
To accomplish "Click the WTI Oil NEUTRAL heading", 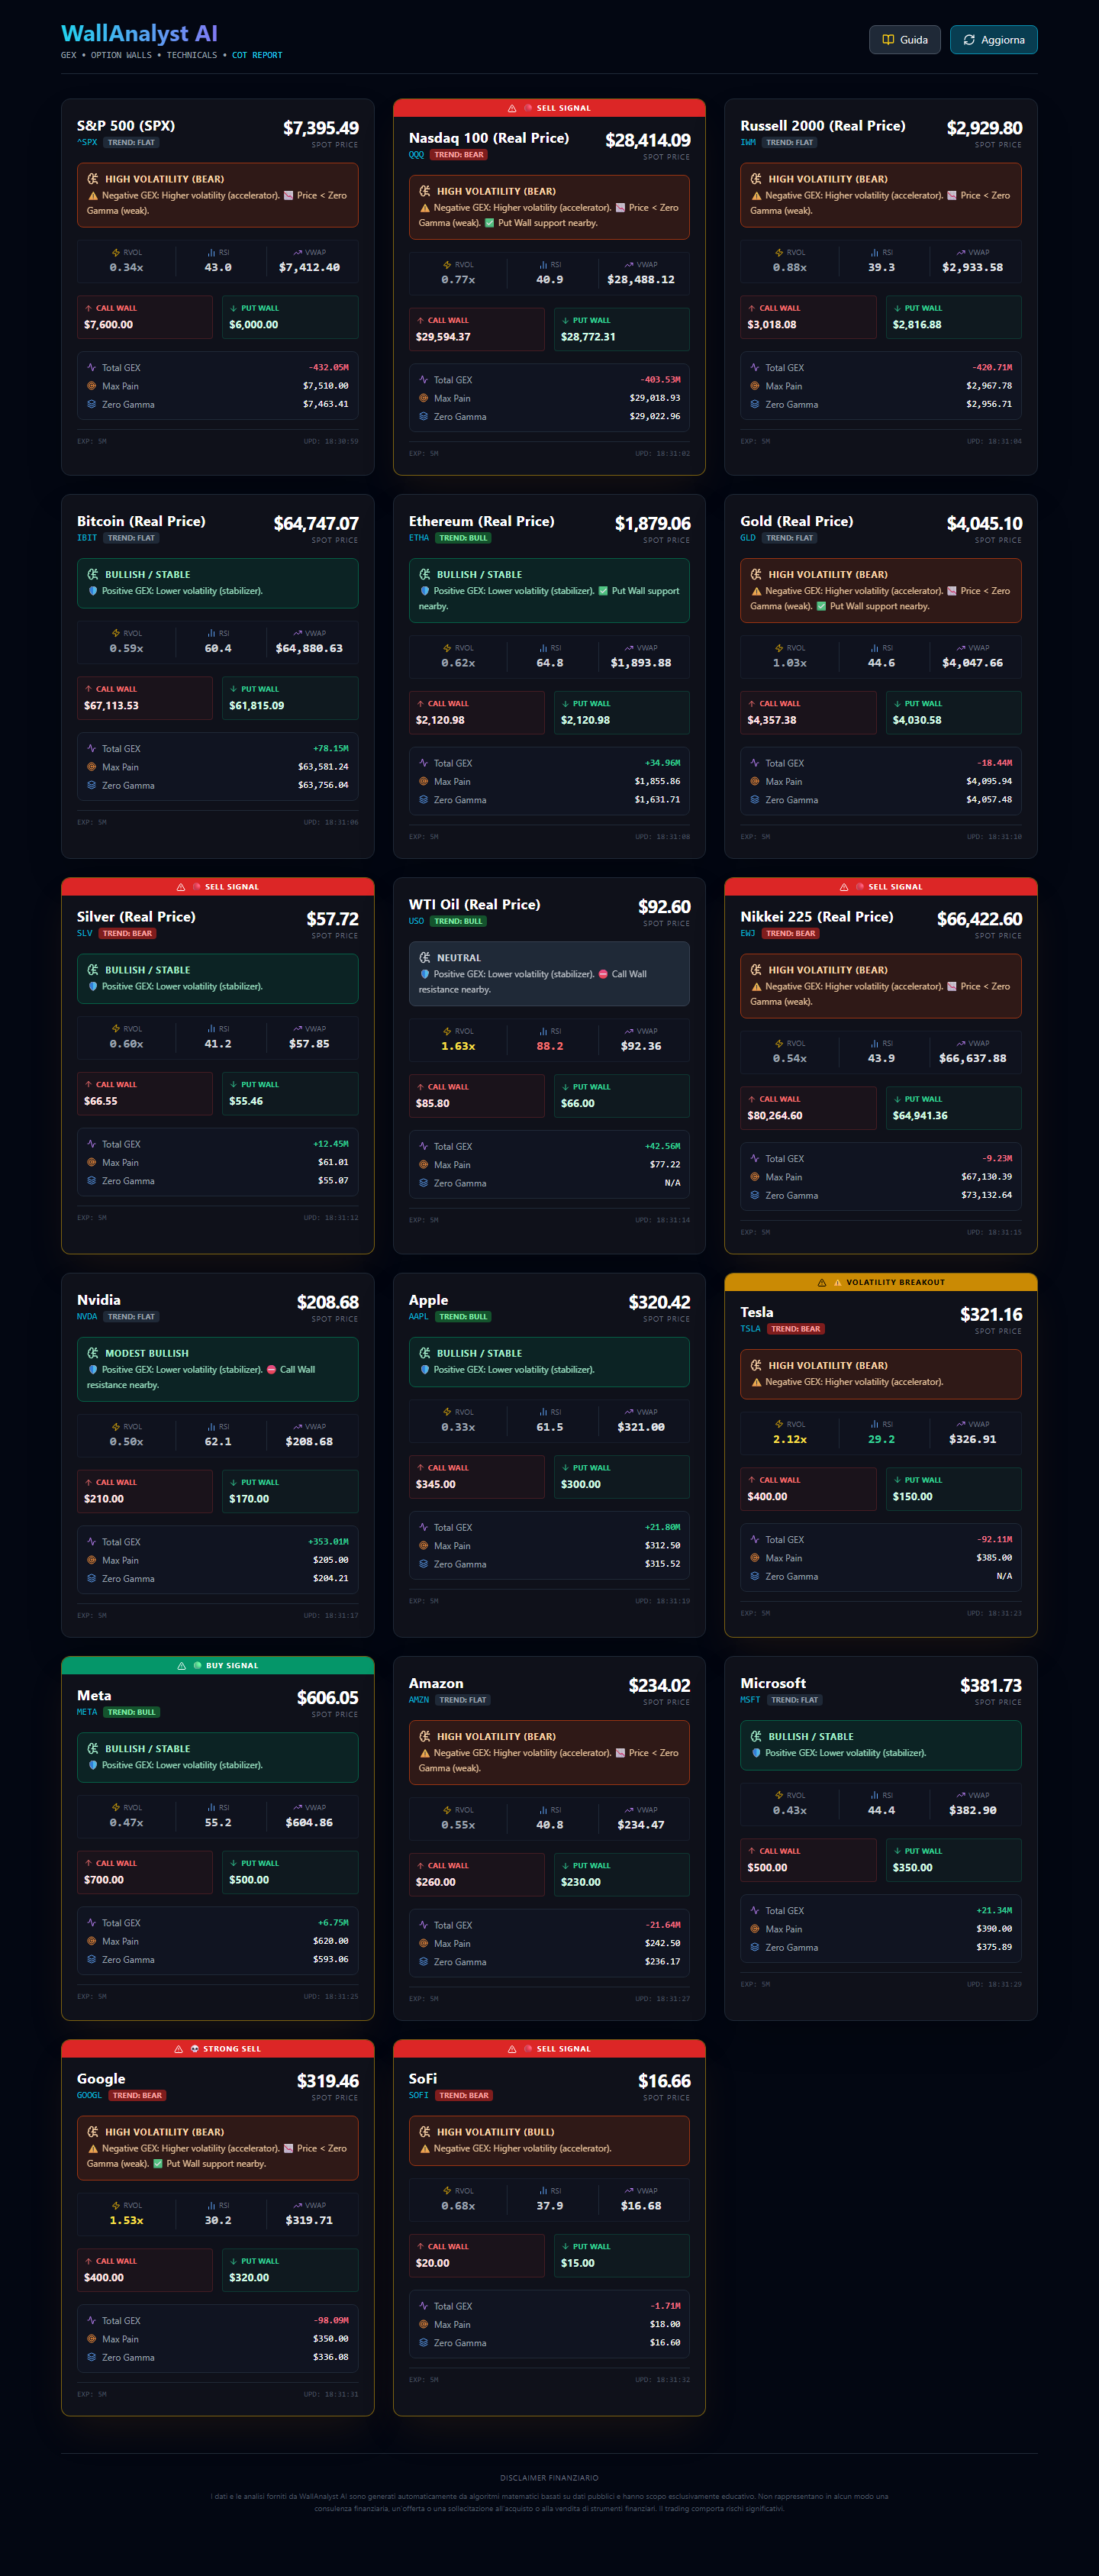I will [458, 958].
